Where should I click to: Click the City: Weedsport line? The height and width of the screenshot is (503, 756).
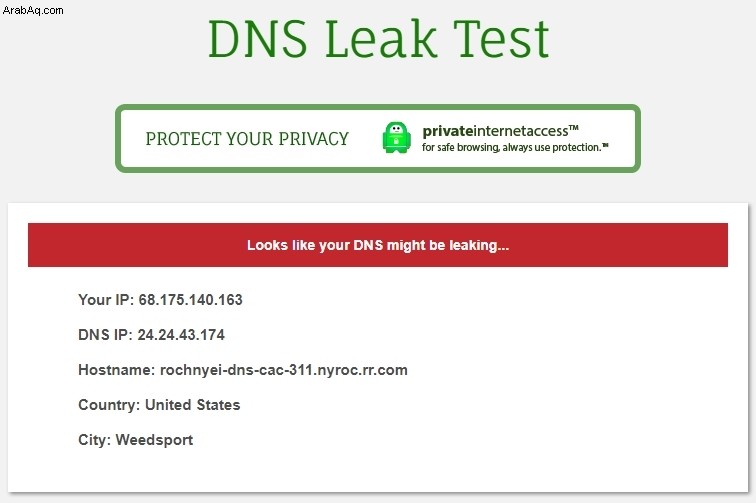pyautogui.click(x=135, y=440)
